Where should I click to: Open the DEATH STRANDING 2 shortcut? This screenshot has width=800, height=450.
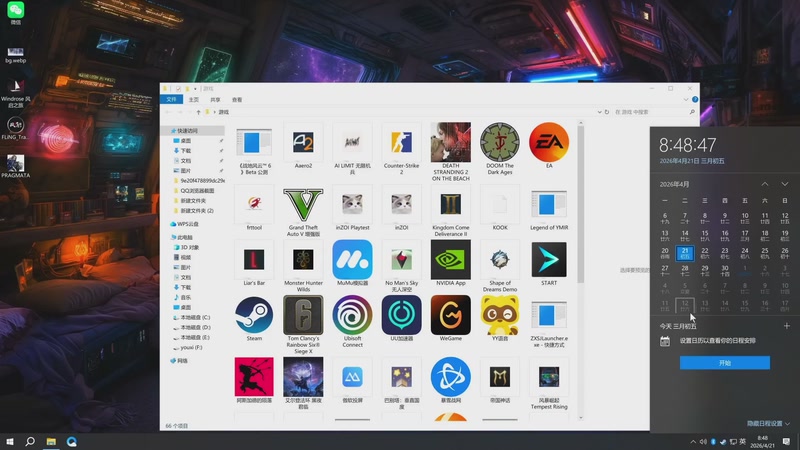[x=451, y=152]
